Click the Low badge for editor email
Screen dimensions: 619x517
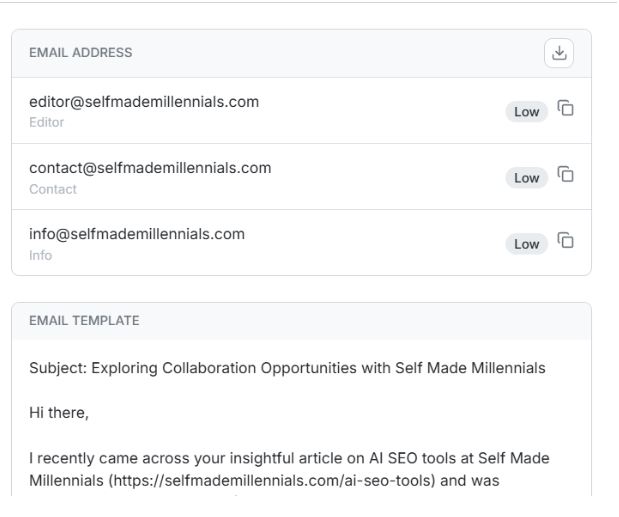526,111
